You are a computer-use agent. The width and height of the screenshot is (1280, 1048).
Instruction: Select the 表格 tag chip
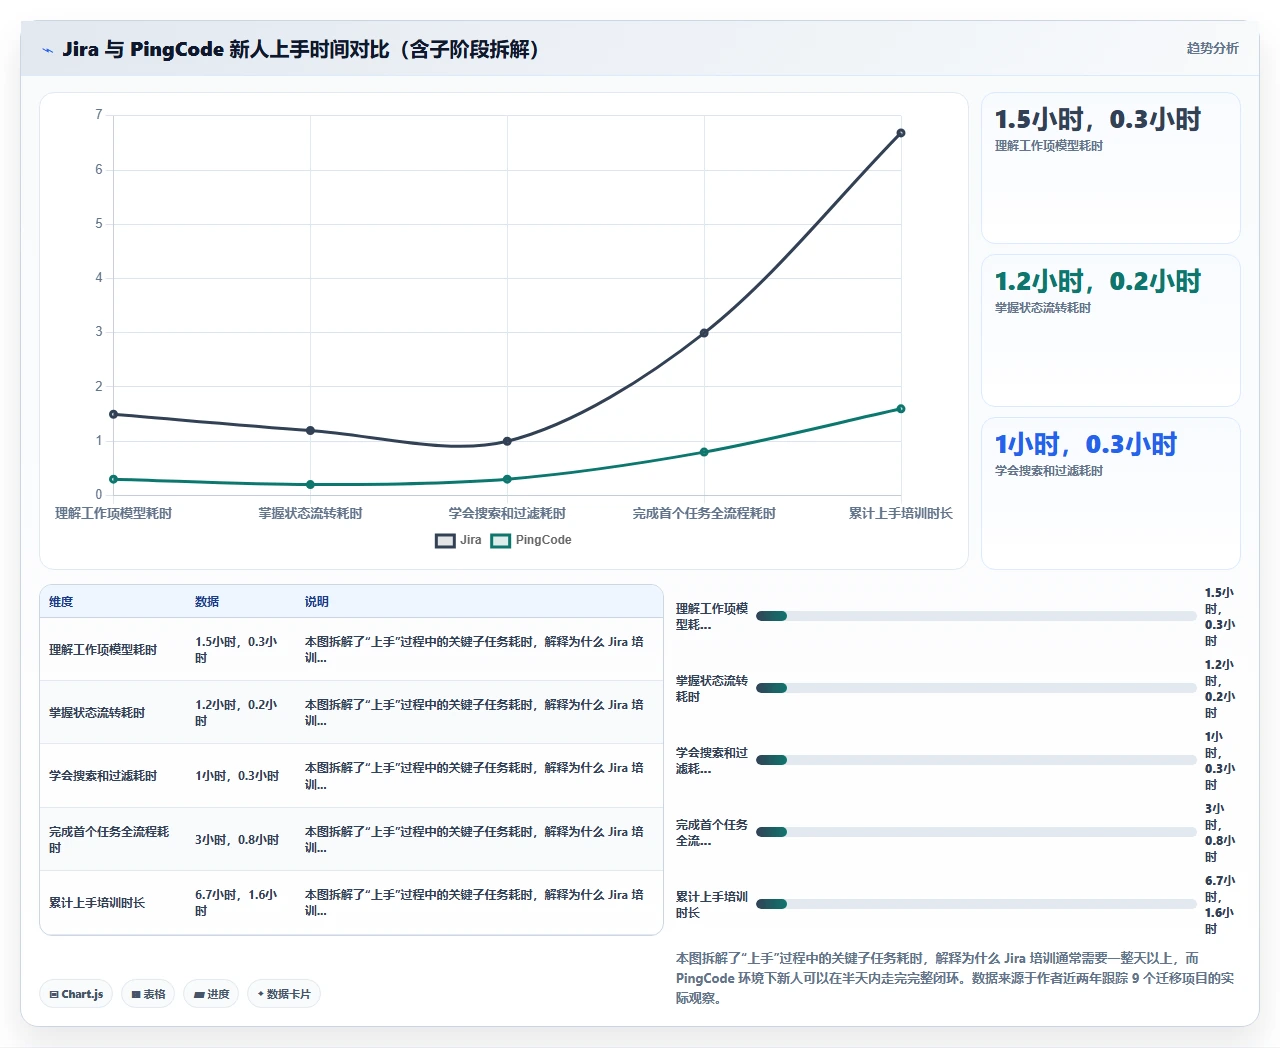pos(148,994)
